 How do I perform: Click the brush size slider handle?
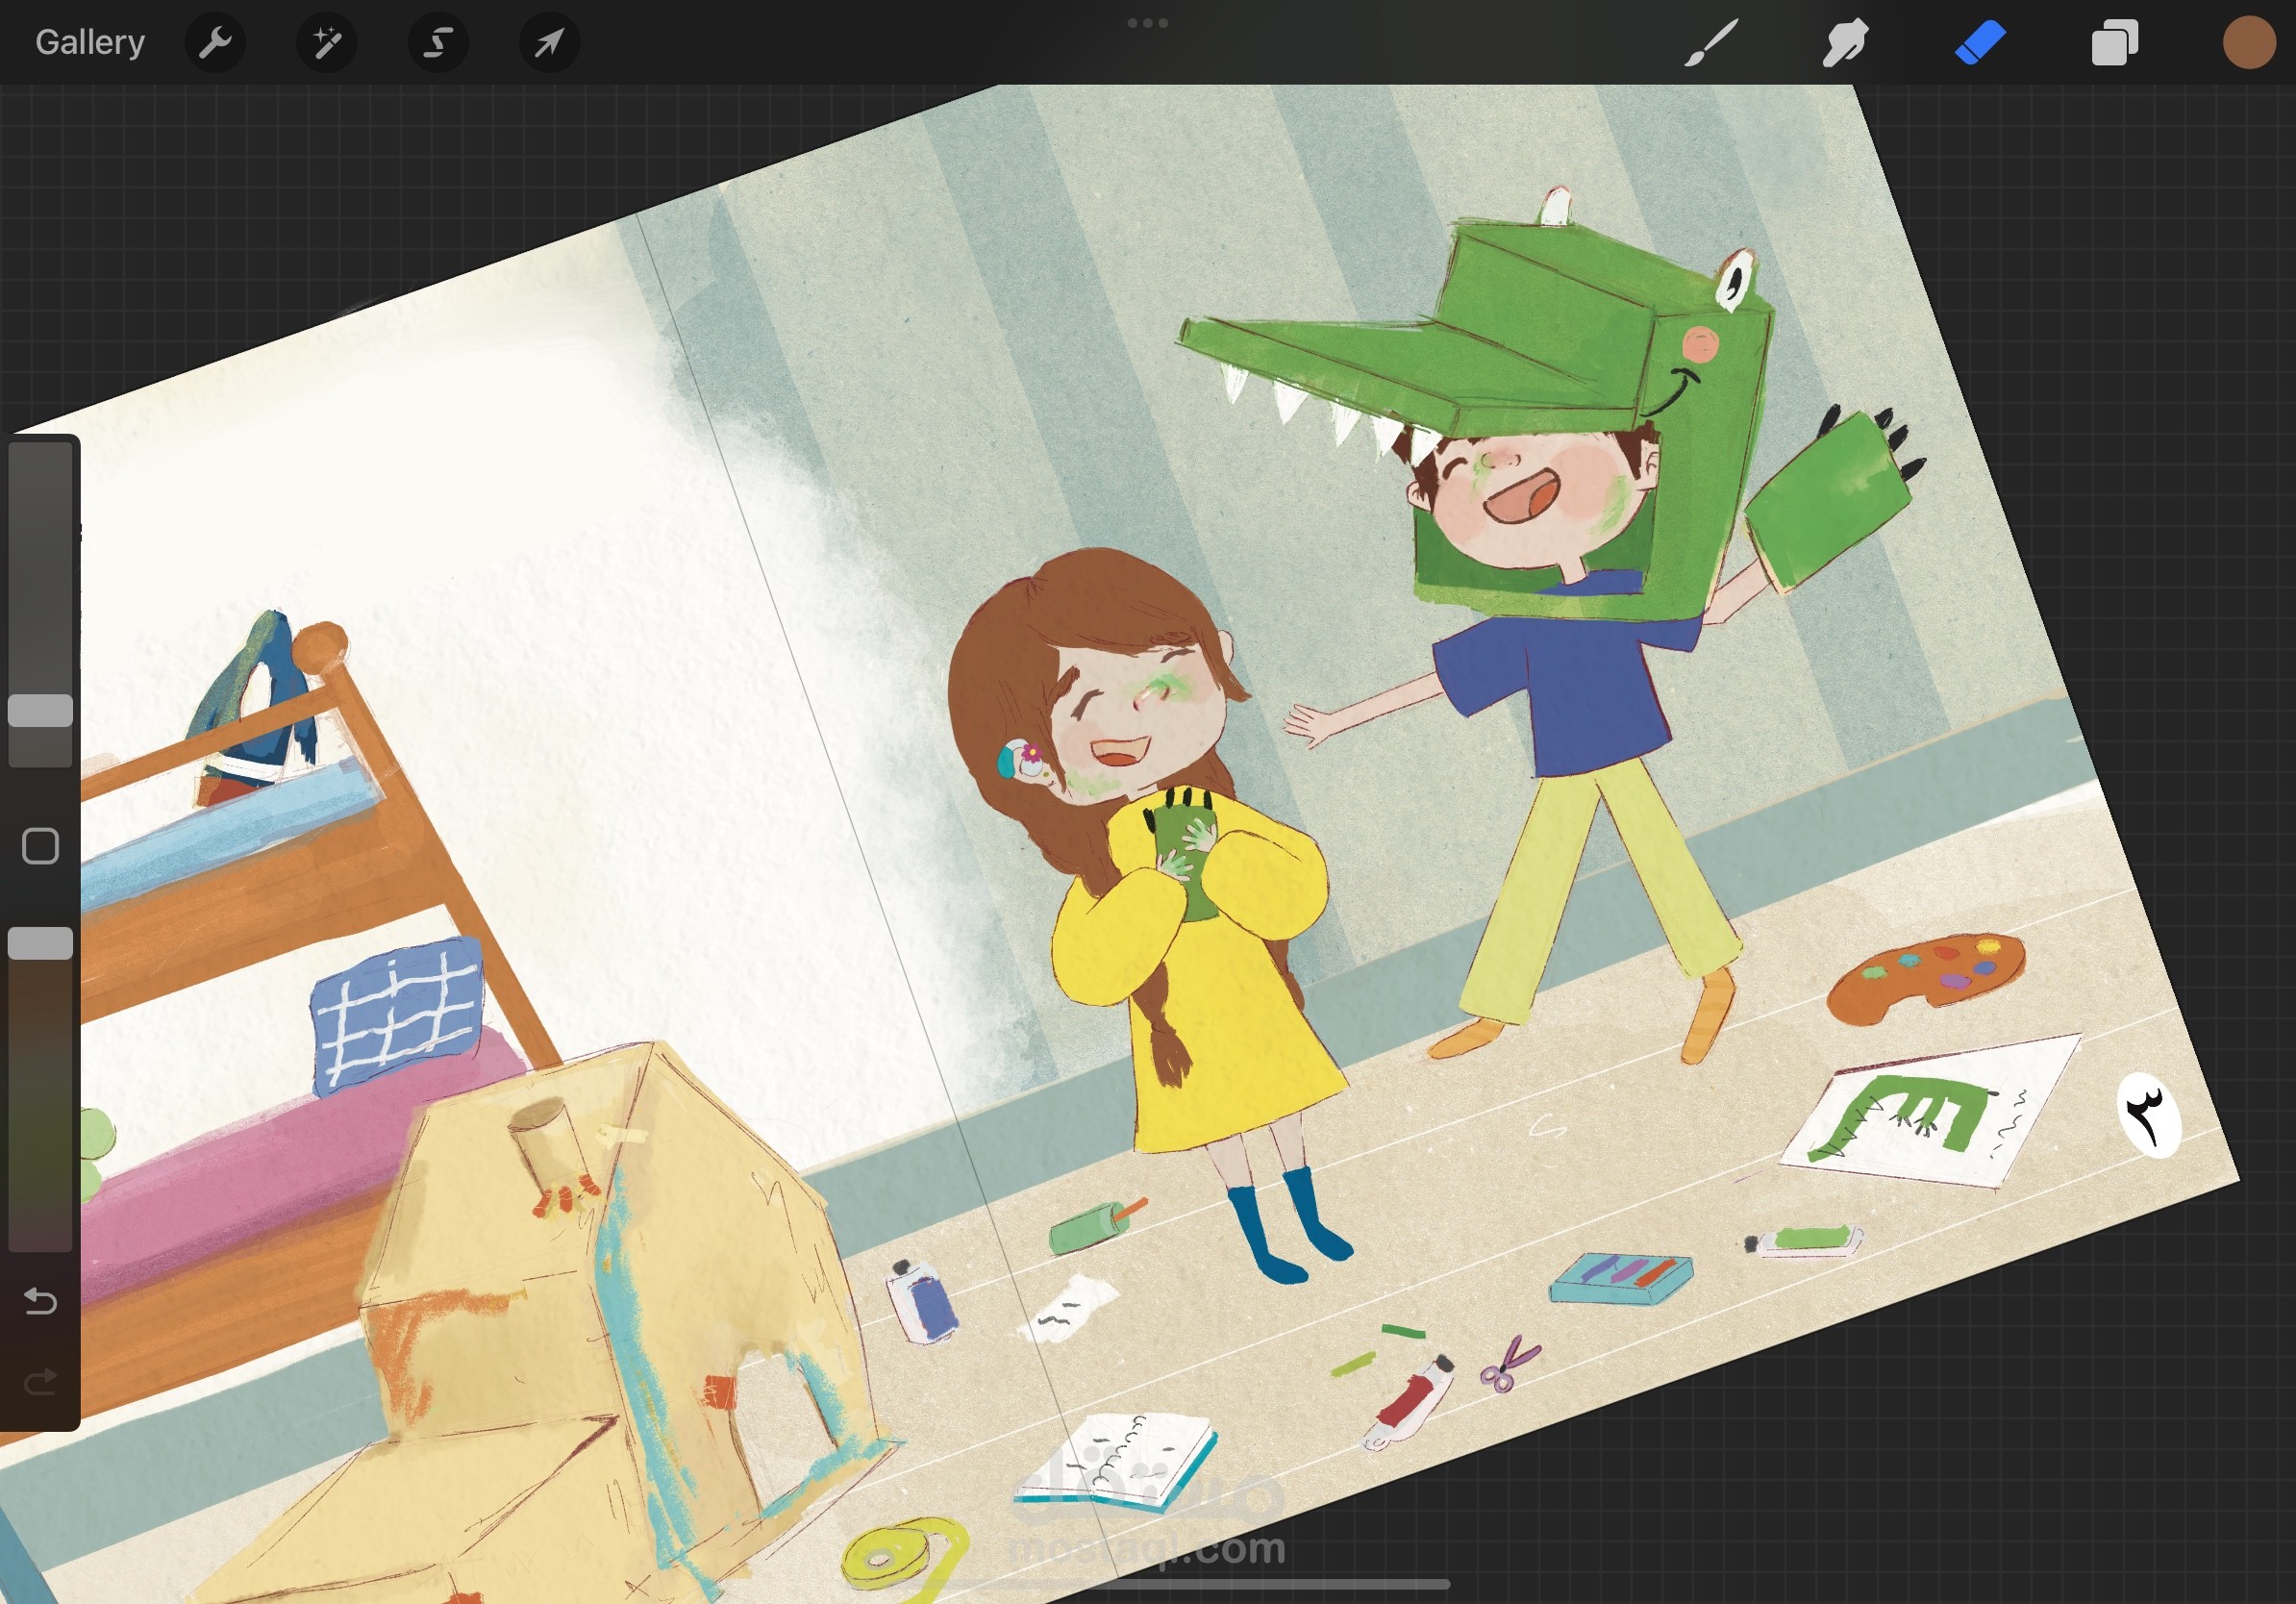40,711
